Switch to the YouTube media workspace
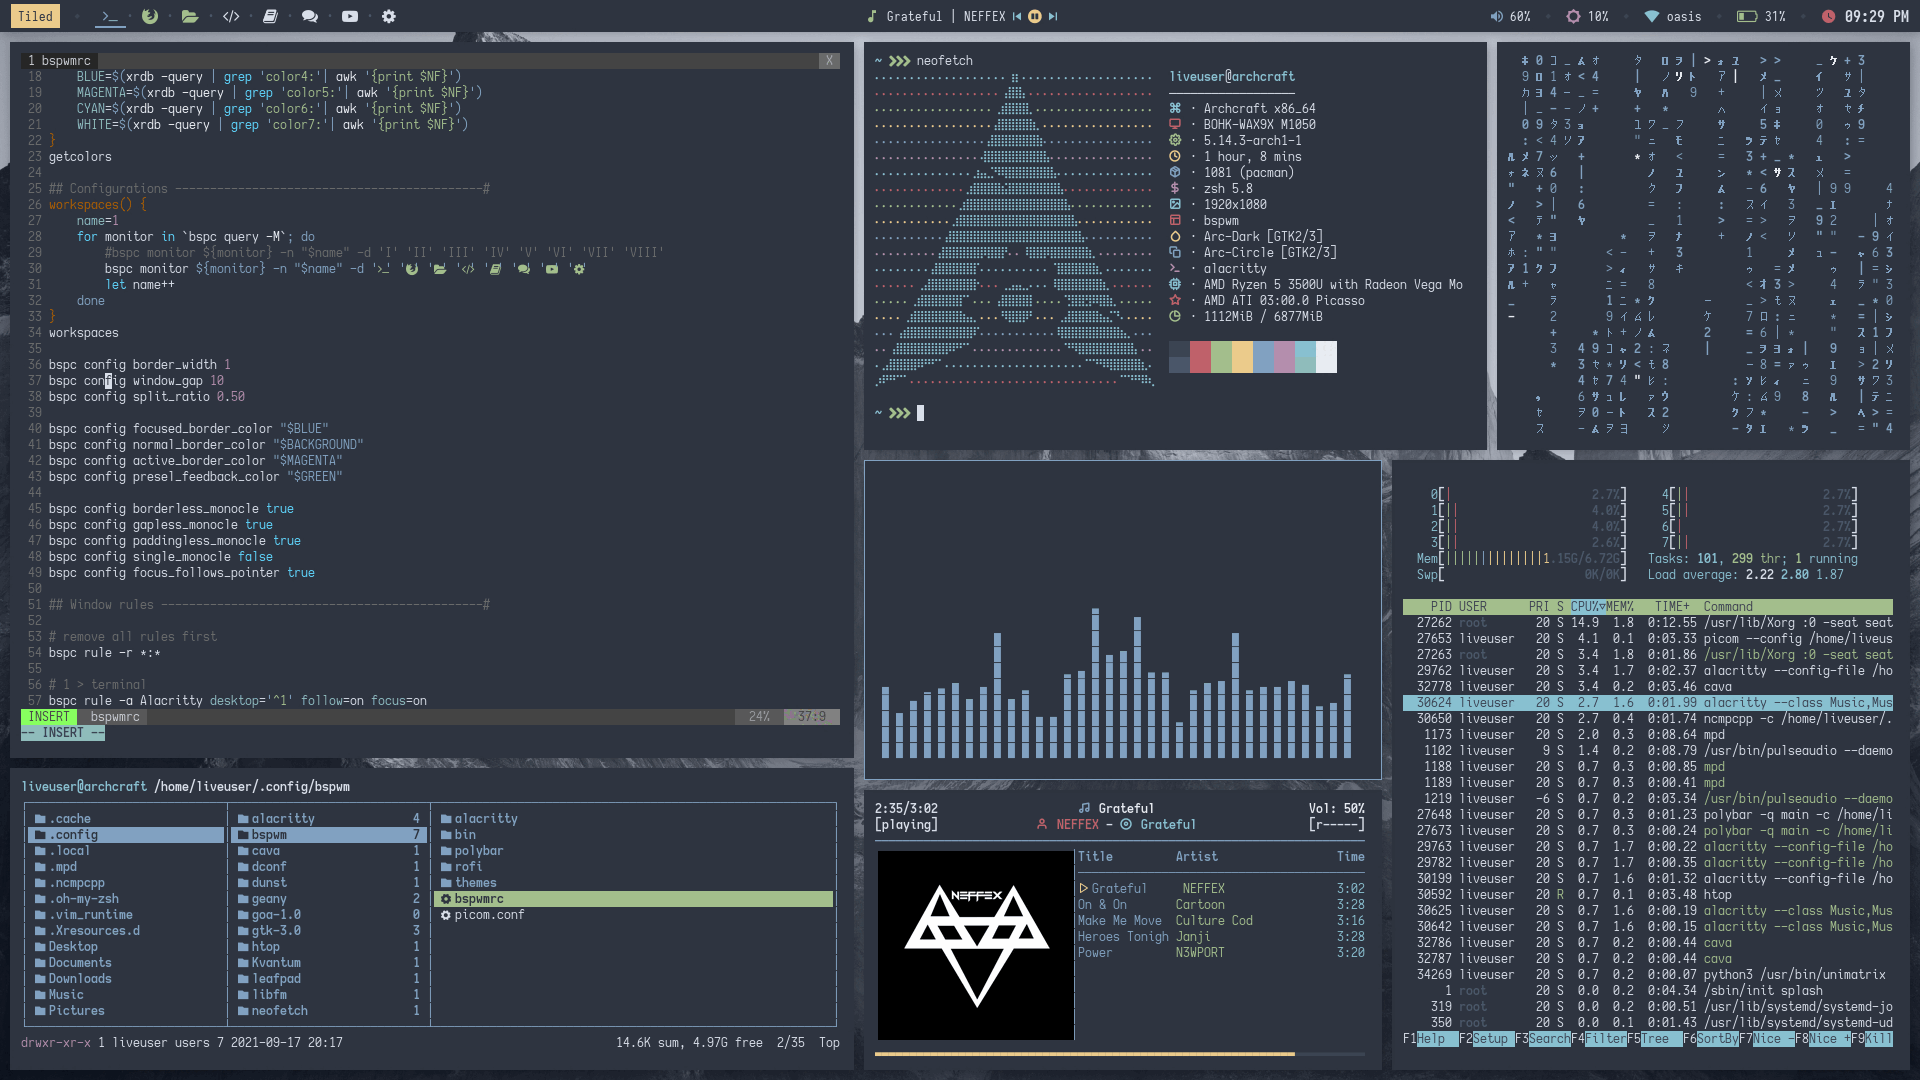 point(350,16)
